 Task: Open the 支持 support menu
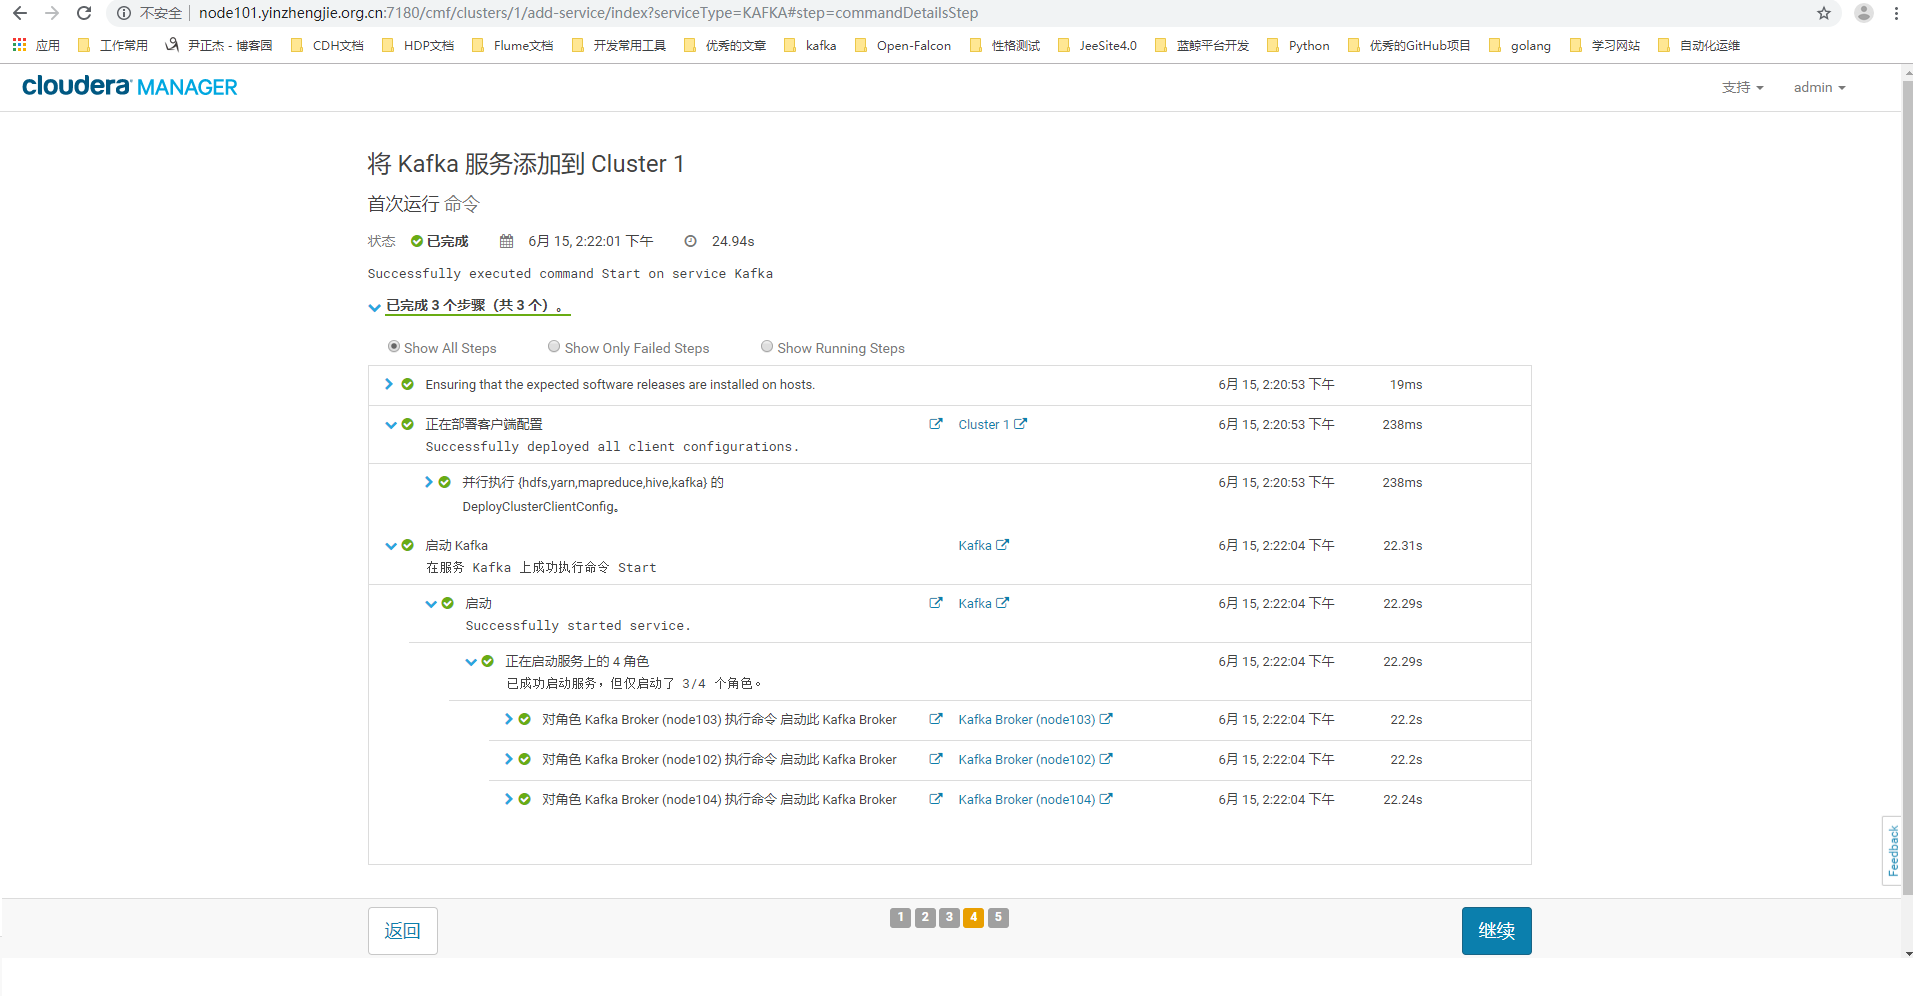[x=1742, y=87]
